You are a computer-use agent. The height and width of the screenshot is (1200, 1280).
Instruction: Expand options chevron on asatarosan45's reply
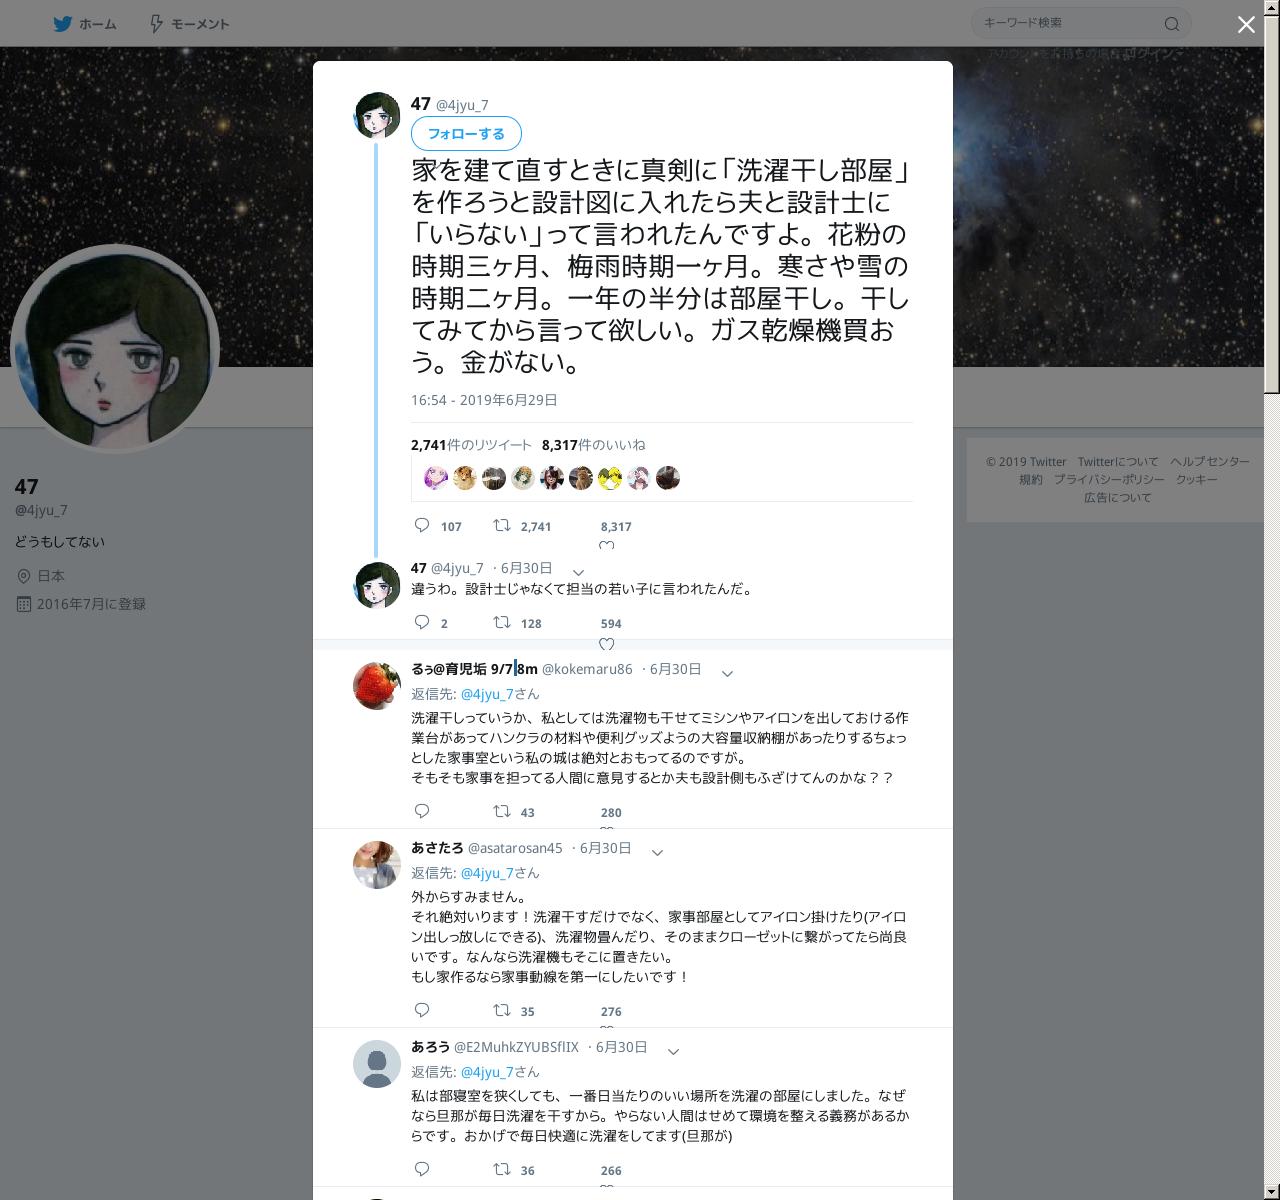657,852
